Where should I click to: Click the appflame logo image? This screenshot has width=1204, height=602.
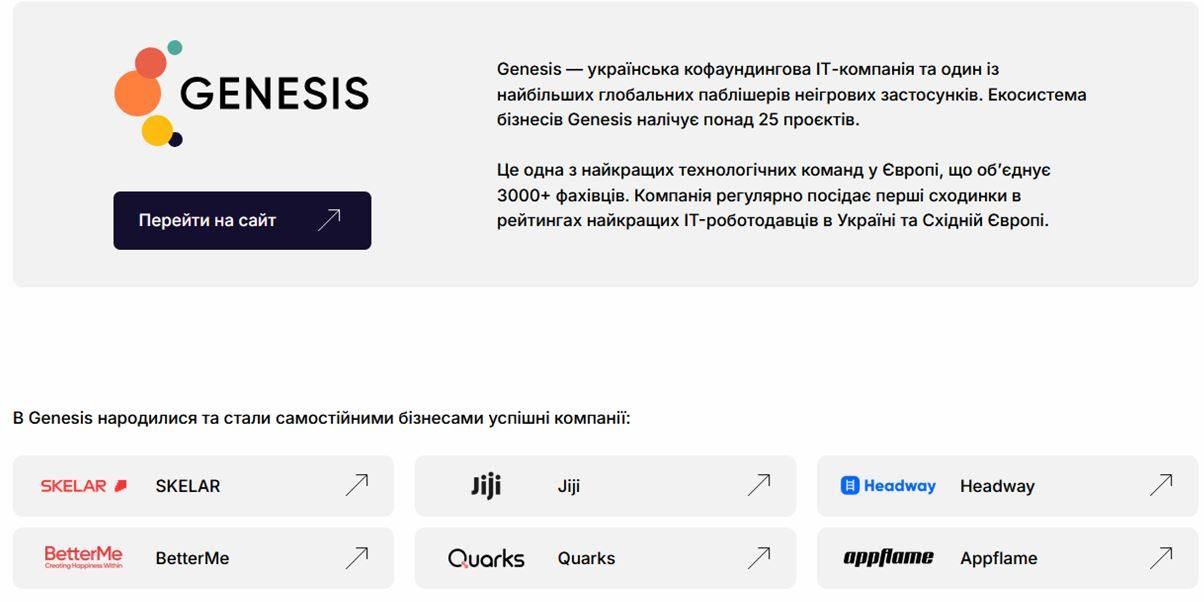point(888,558)
